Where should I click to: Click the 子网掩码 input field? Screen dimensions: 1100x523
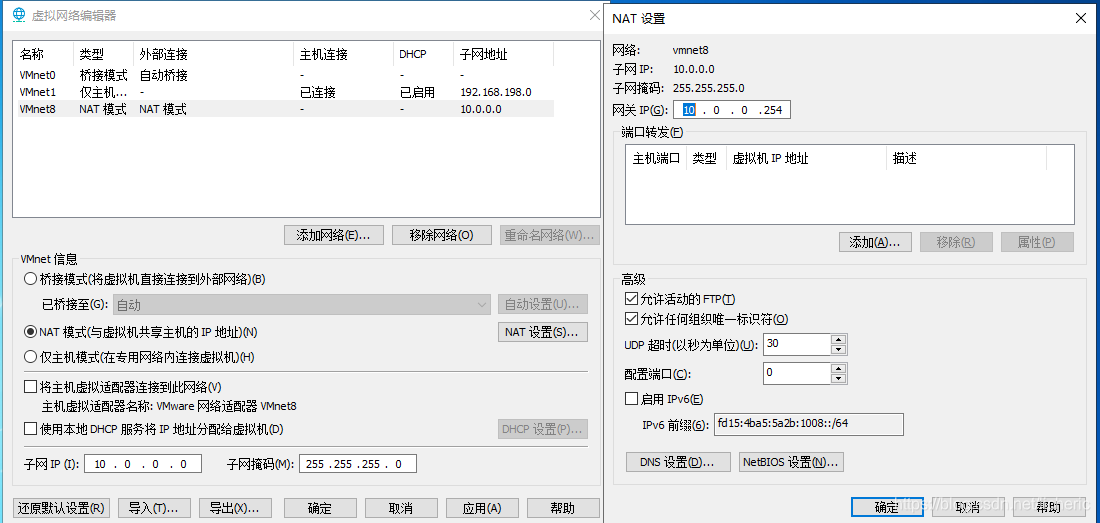pos(358,464)
